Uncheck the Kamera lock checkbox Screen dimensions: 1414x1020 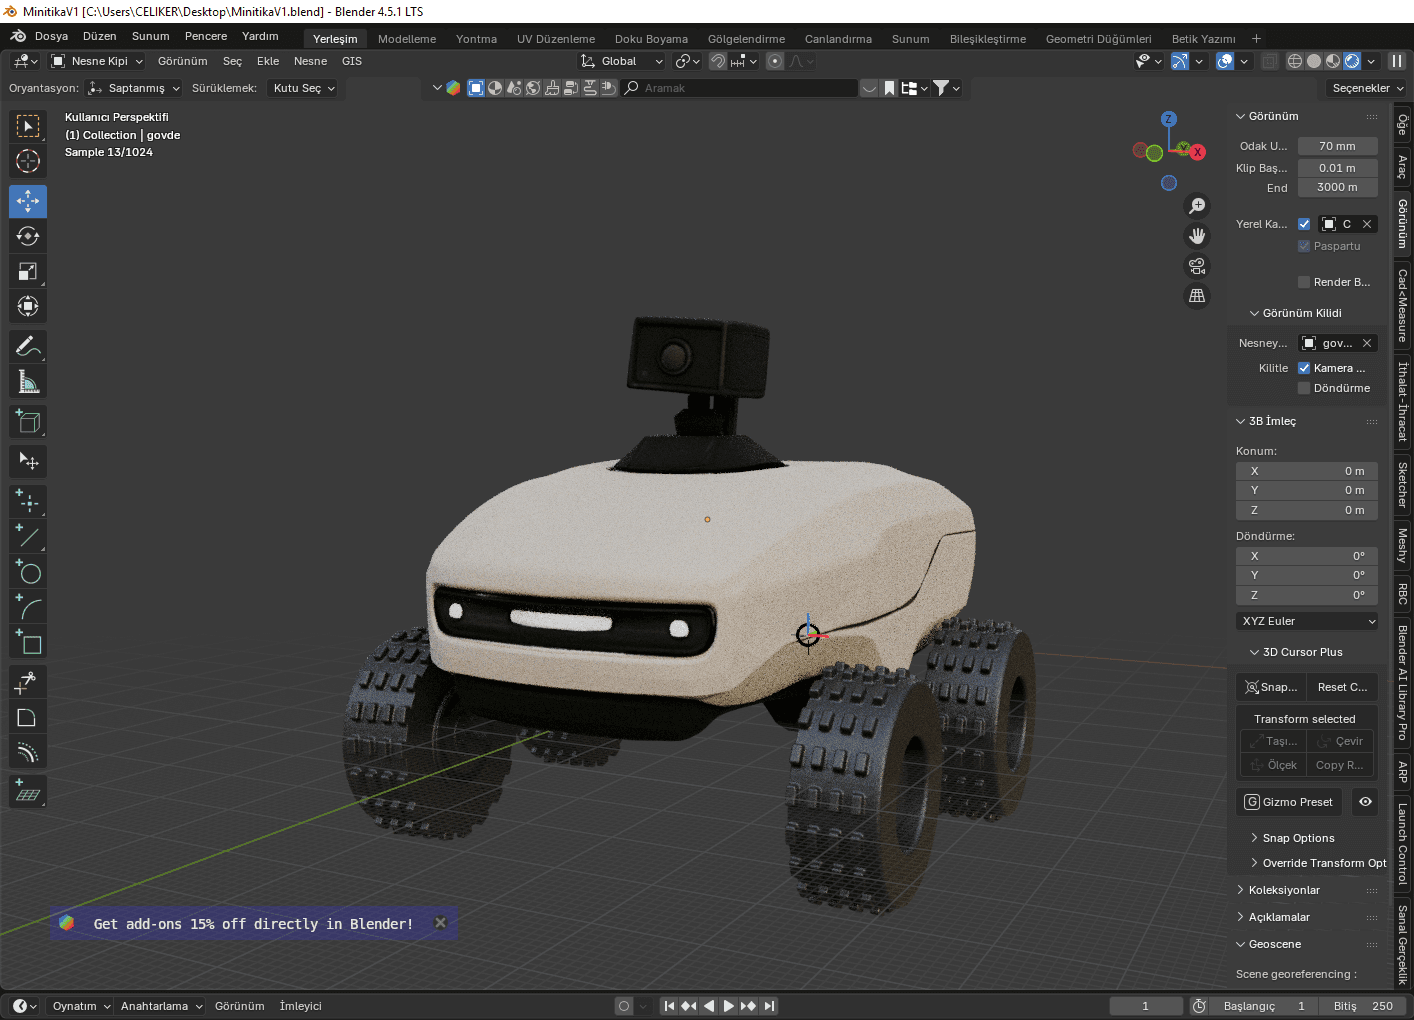coord(1304,368)
